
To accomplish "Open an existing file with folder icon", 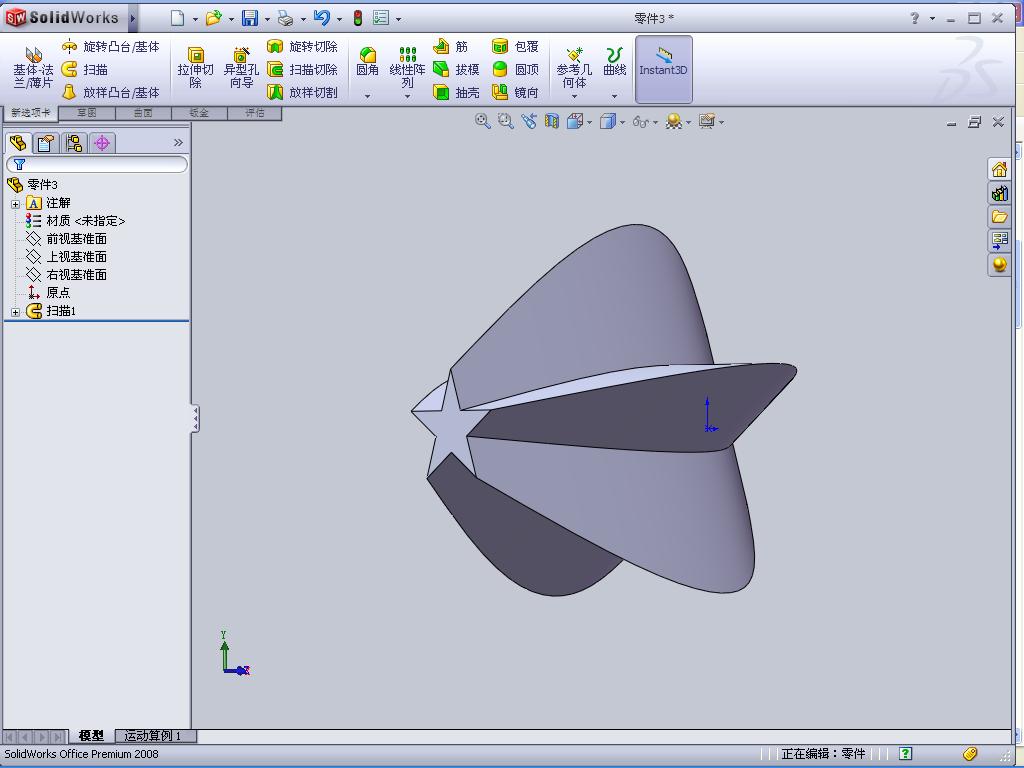I will pos(214,18).
